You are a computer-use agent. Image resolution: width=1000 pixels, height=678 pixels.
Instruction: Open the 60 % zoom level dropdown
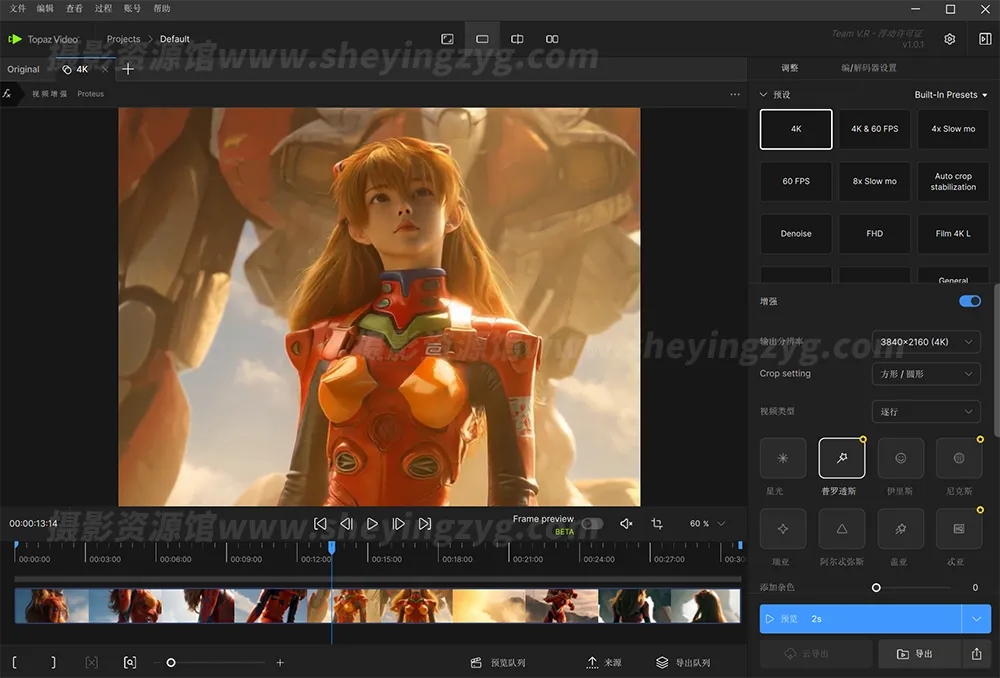click(707, 523)
